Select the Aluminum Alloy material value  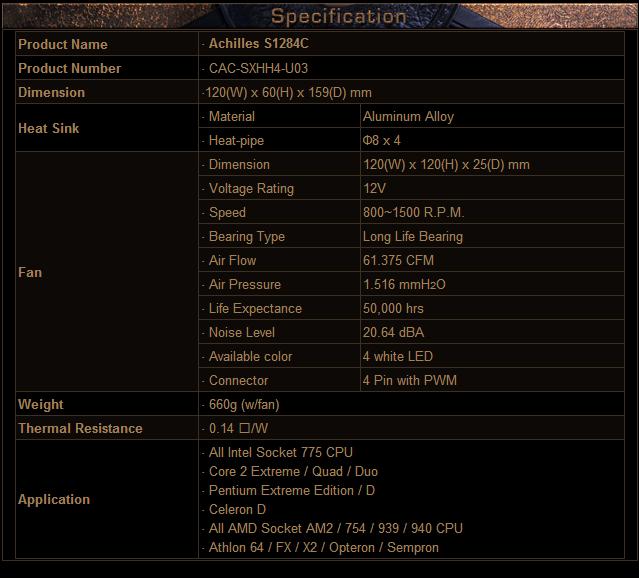(408, 116)
